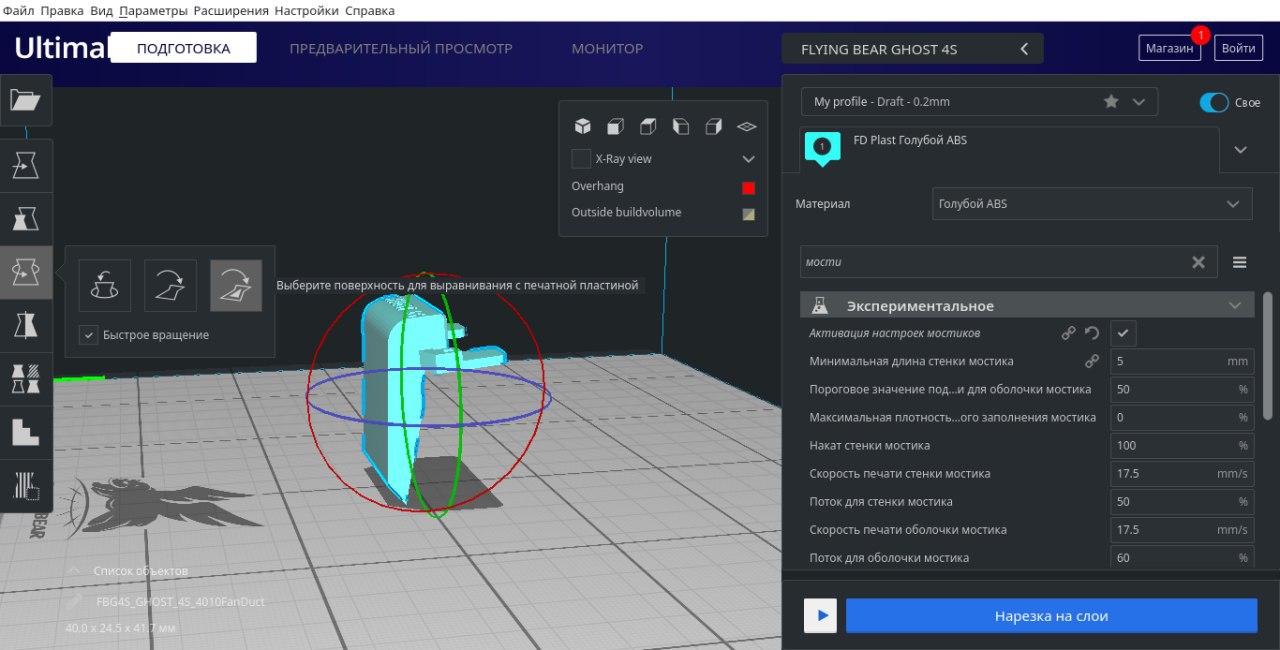Viewport: 1280px width, 650px height.
Task: Open the Материал Голубой ABS dropdown
Action: [1092, 204]
